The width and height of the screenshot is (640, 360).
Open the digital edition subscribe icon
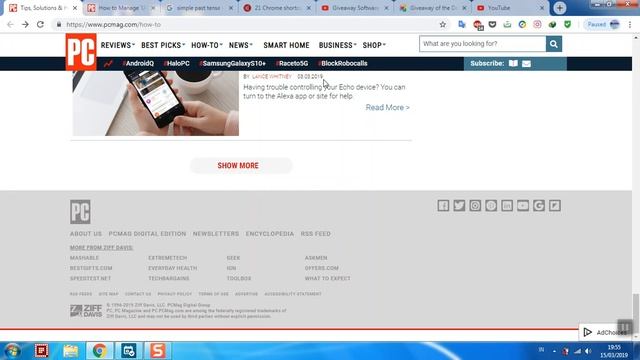point(513,63)
